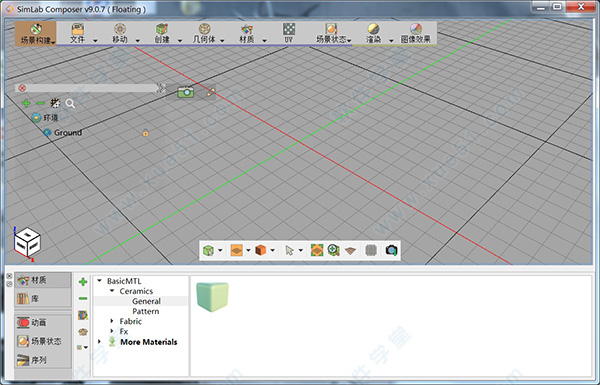
Task: Click the link icon beside camera
Action: [211, 92]
